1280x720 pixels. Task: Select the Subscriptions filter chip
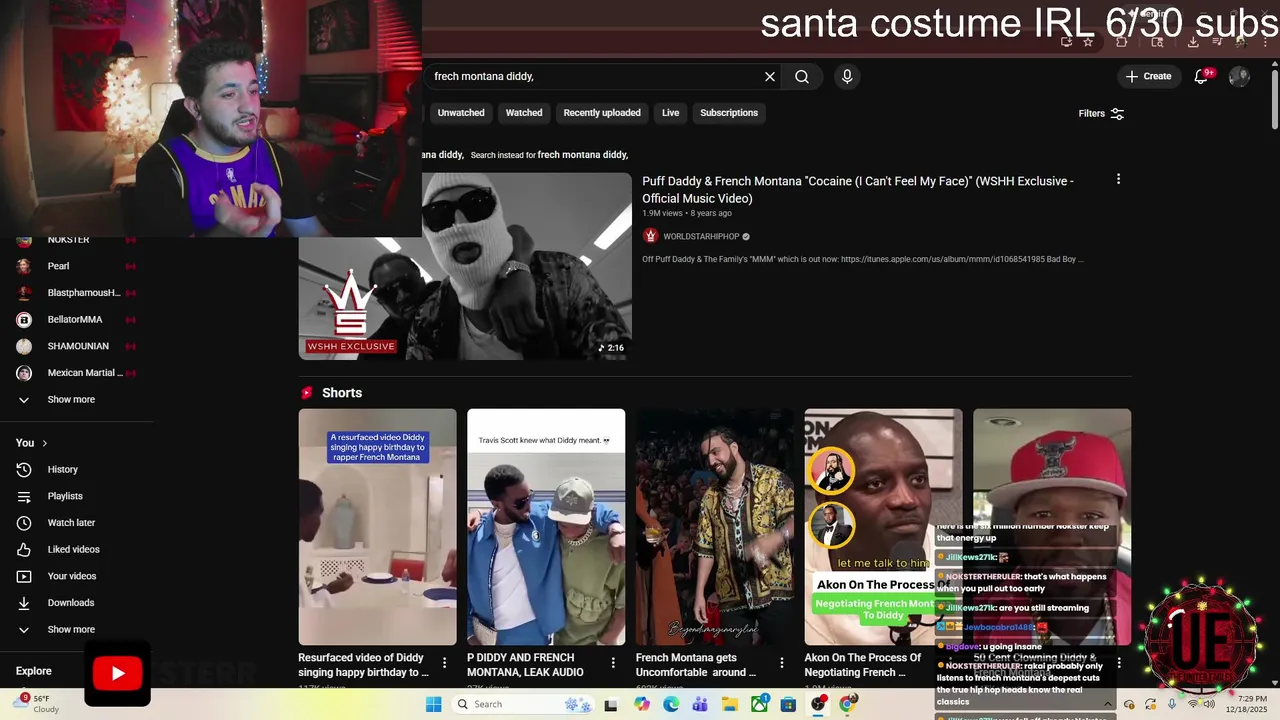click(729, 113)
